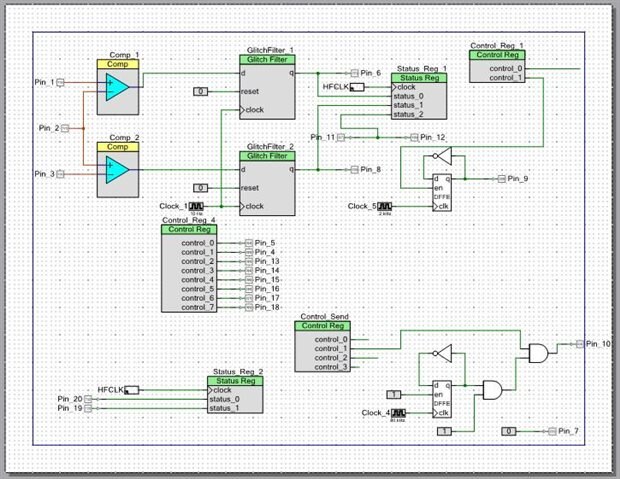
Task: Click the Pin_6 output terminal
Action: [x=354, y=73]
